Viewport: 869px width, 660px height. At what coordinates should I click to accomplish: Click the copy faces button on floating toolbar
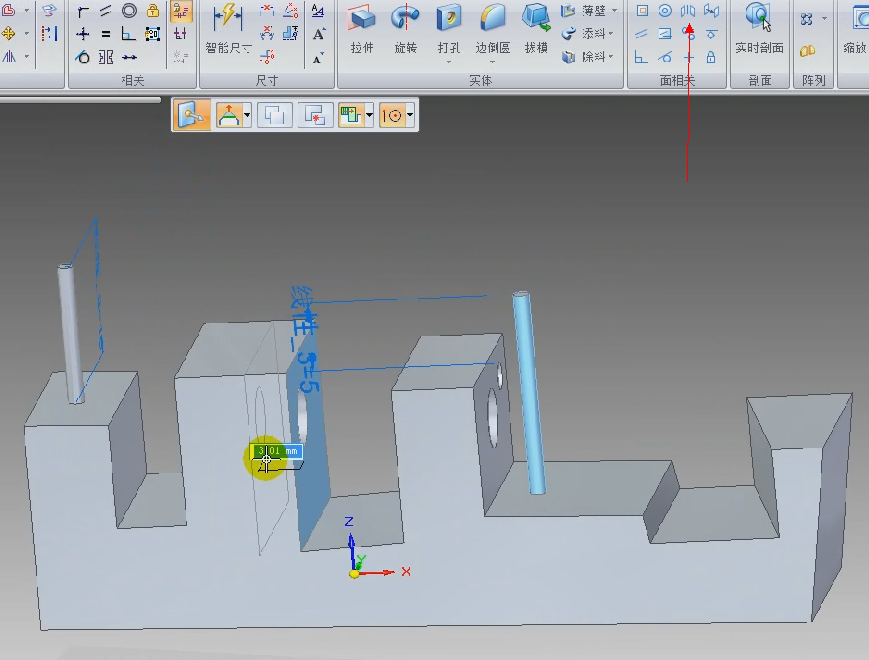pyautogui.click(x=274, y=115)
